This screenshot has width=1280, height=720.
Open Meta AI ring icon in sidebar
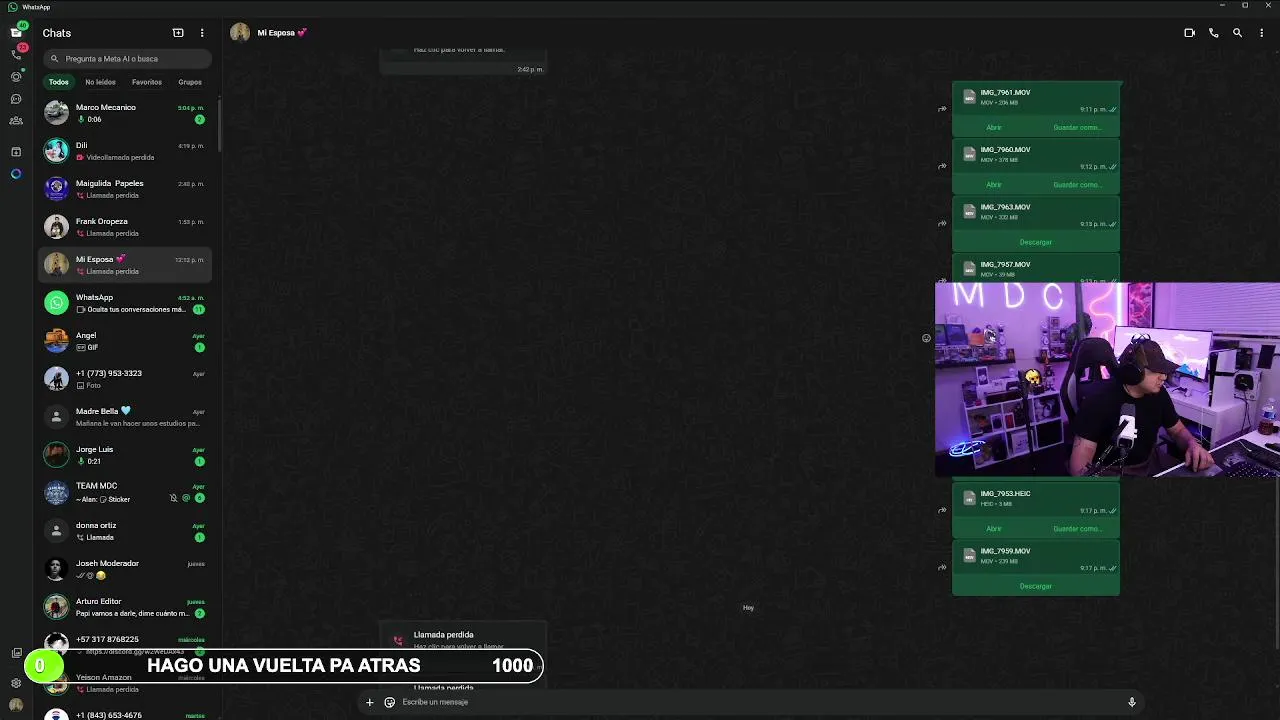pyautogui.click(x=16, y=174)
